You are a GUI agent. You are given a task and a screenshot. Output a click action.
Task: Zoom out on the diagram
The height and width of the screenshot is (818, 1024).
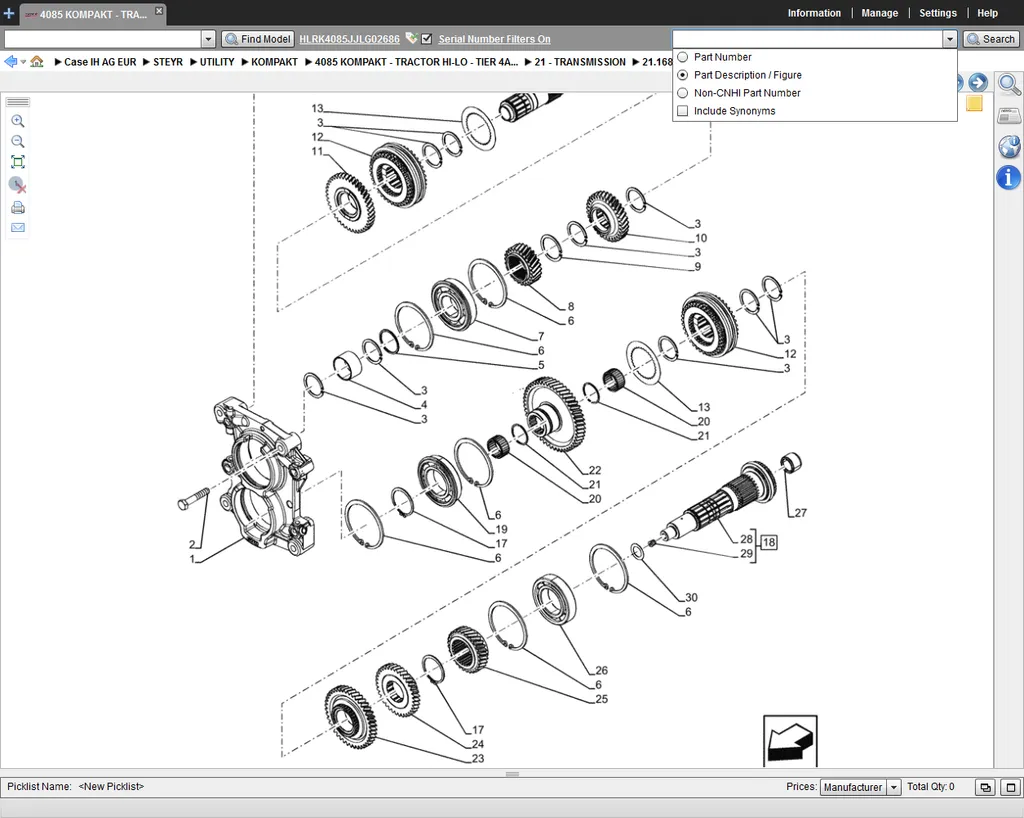[18, 141]
